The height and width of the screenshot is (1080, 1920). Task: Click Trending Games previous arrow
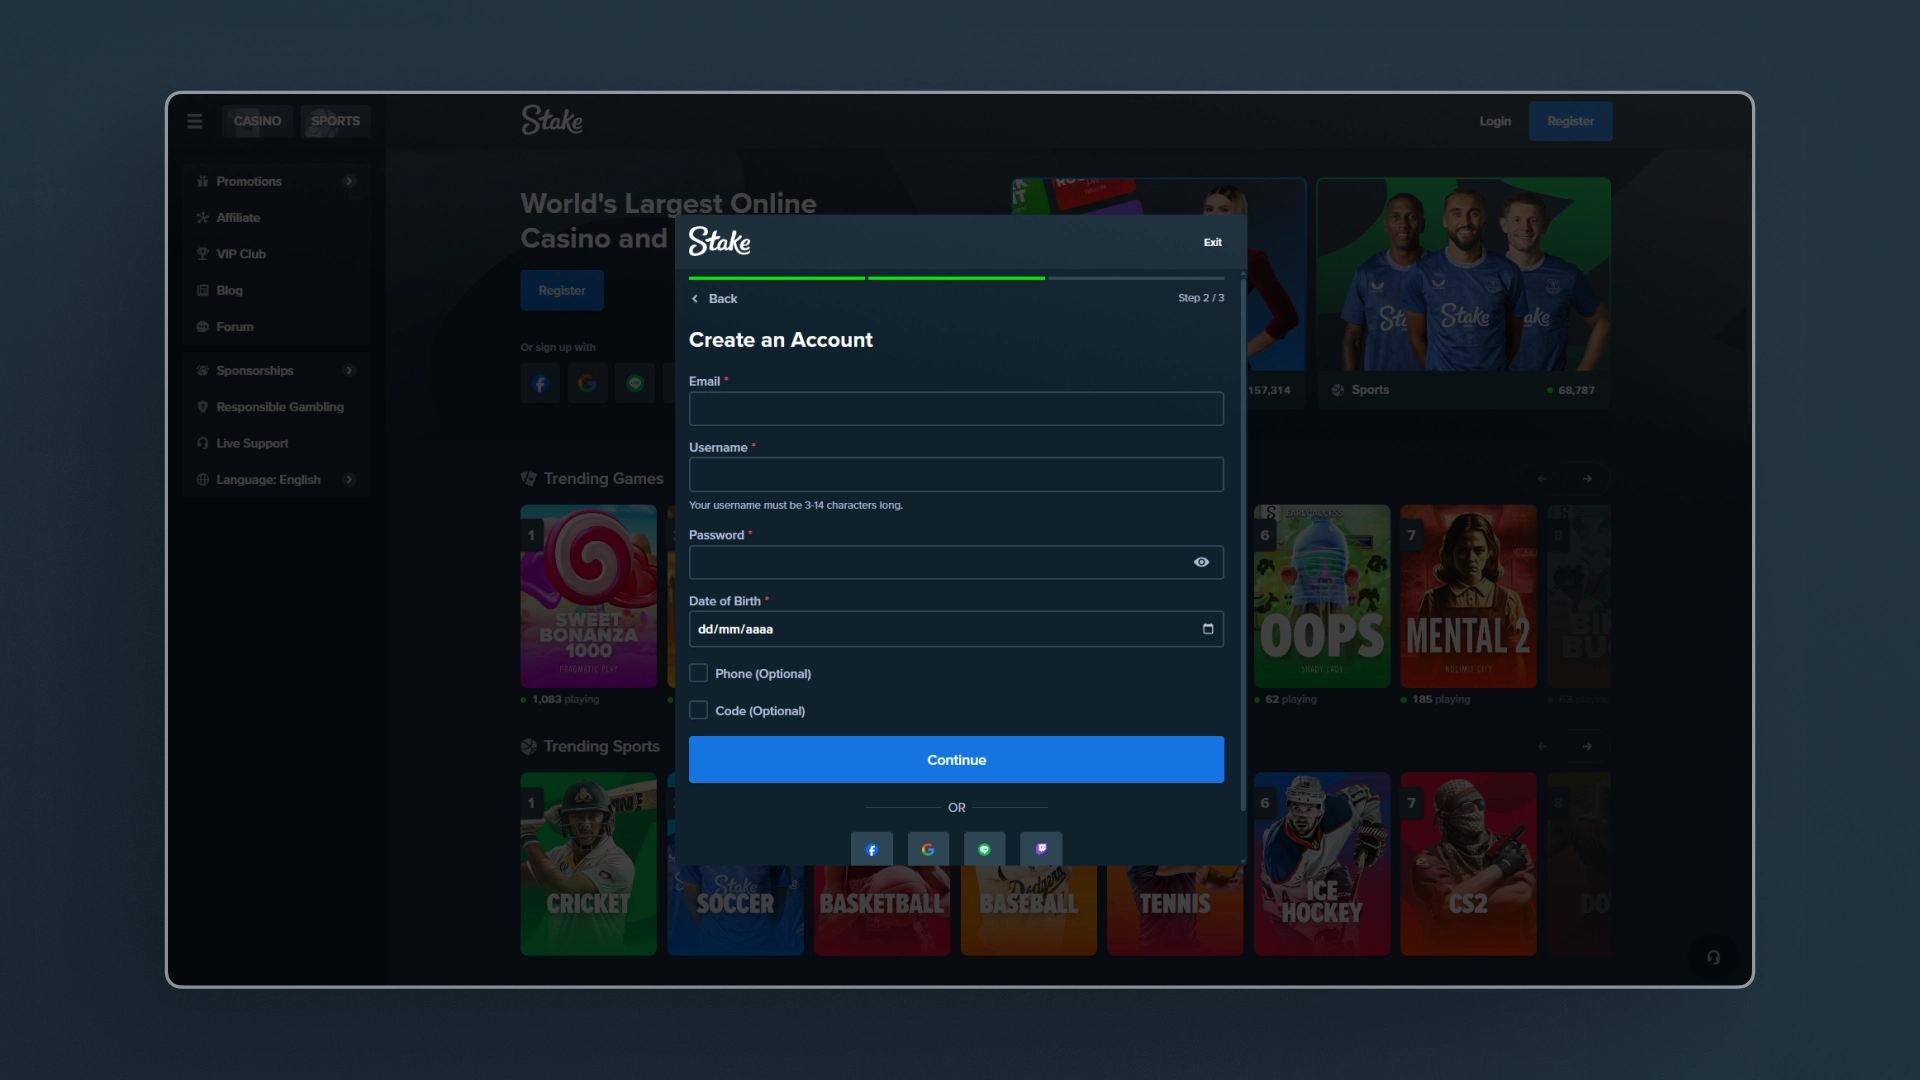pyautogui.click(x=1542, y=479)
